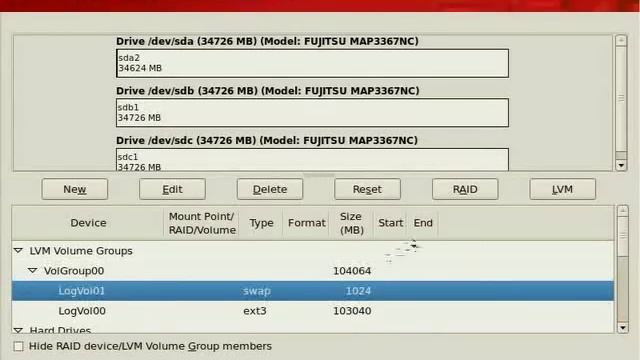This screenshot has width=640, height=360.
Task: Open the LVM setup button
Action: pos(562,189)
